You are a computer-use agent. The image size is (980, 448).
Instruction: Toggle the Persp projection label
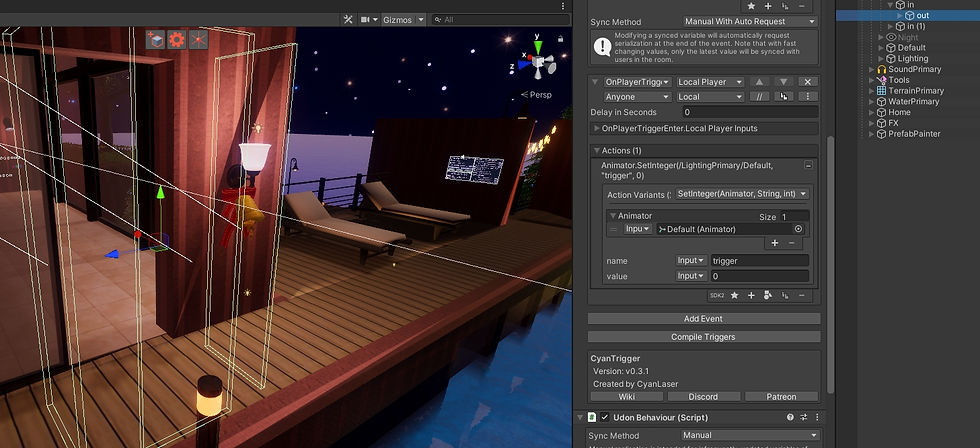pos(537,95)
